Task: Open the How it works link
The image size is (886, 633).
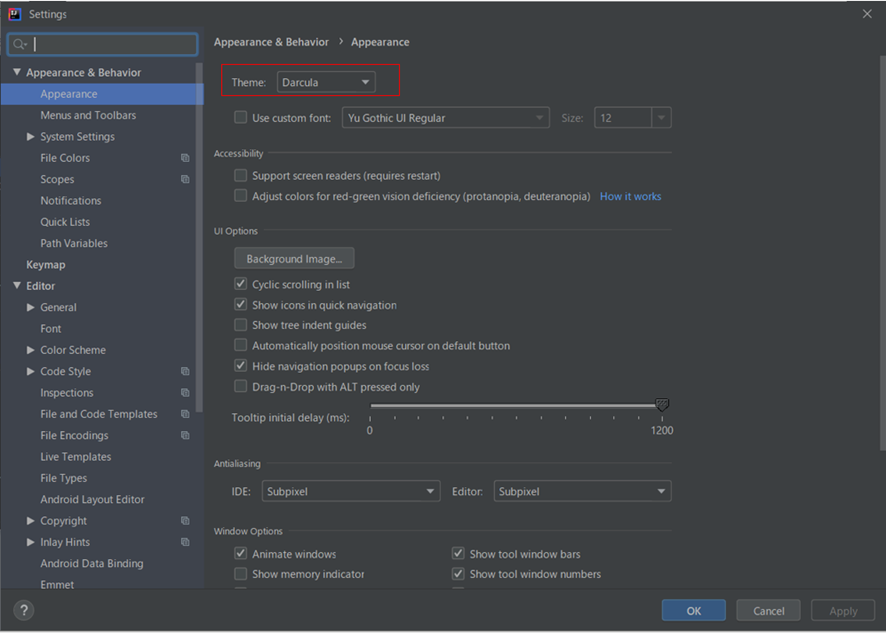Action: click(x=631, y=196)
